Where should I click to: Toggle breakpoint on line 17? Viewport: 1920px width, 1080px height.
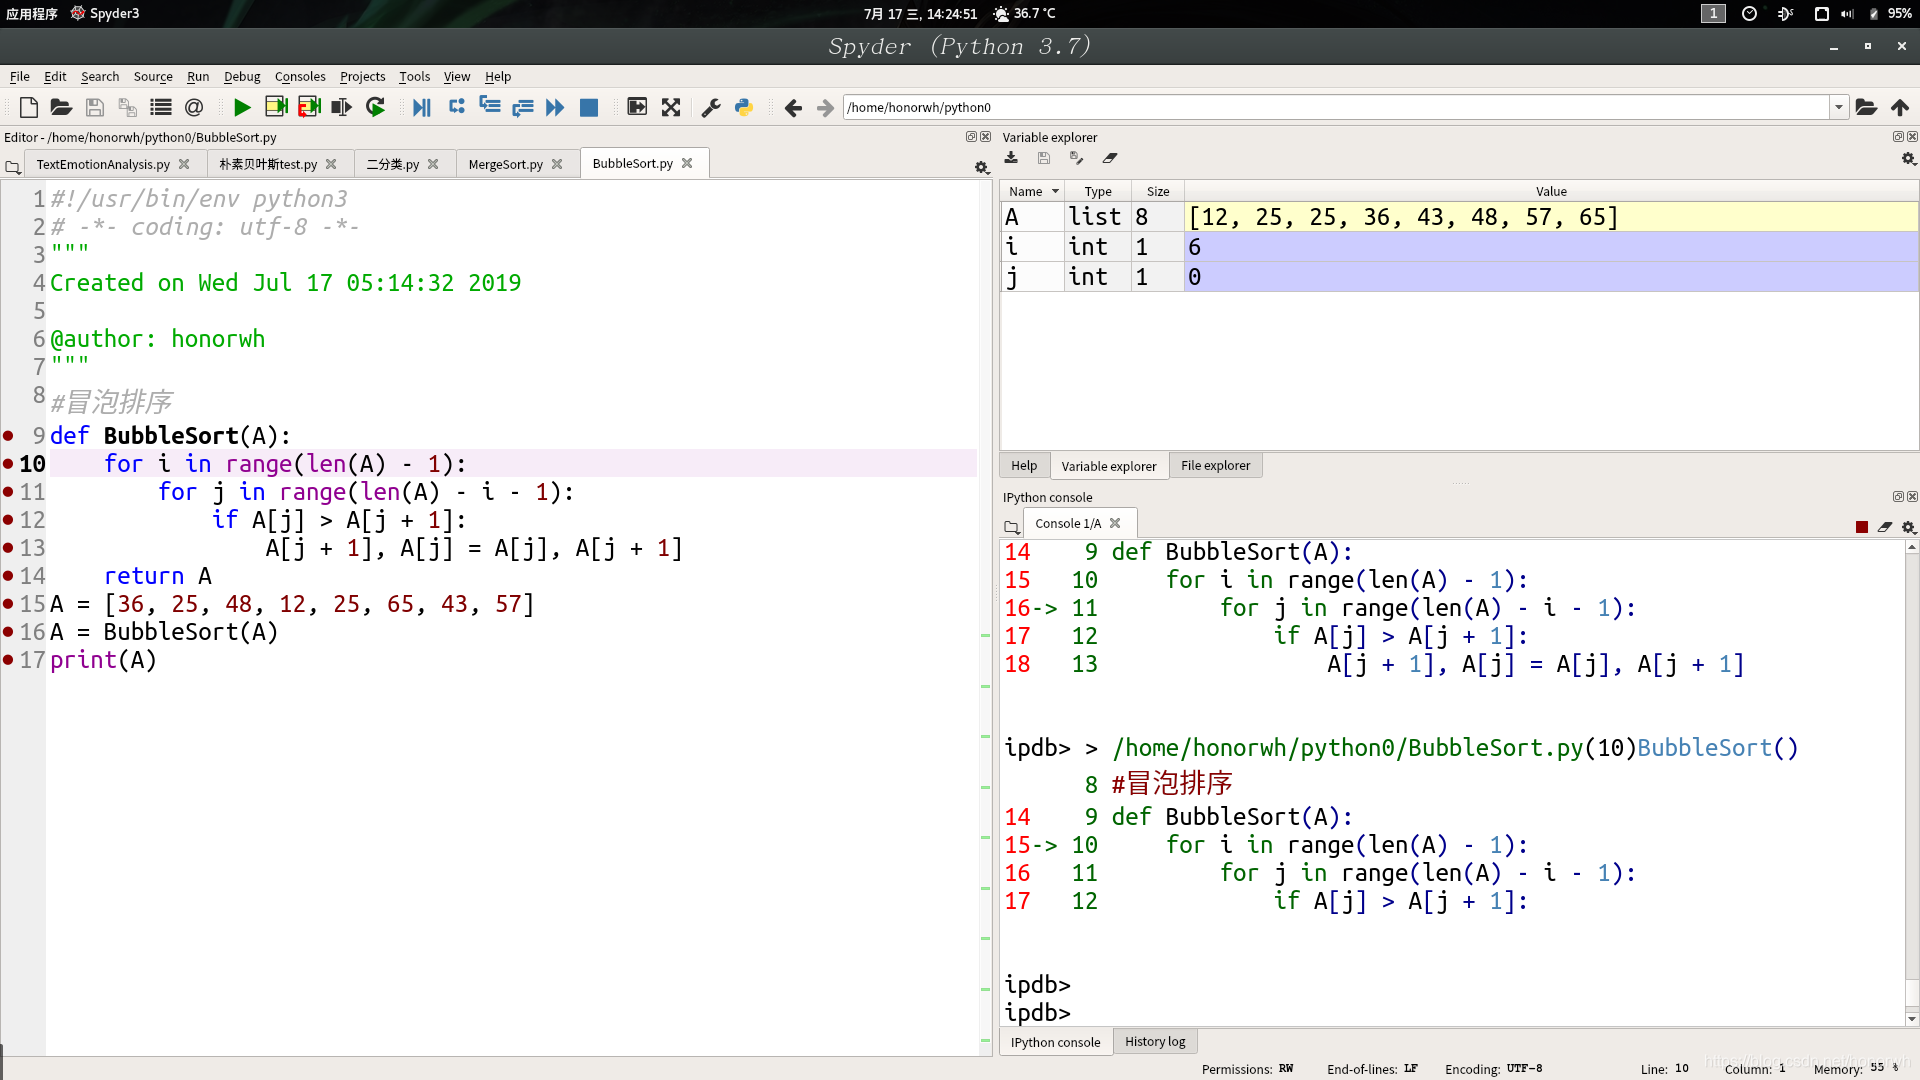[9, 660]
